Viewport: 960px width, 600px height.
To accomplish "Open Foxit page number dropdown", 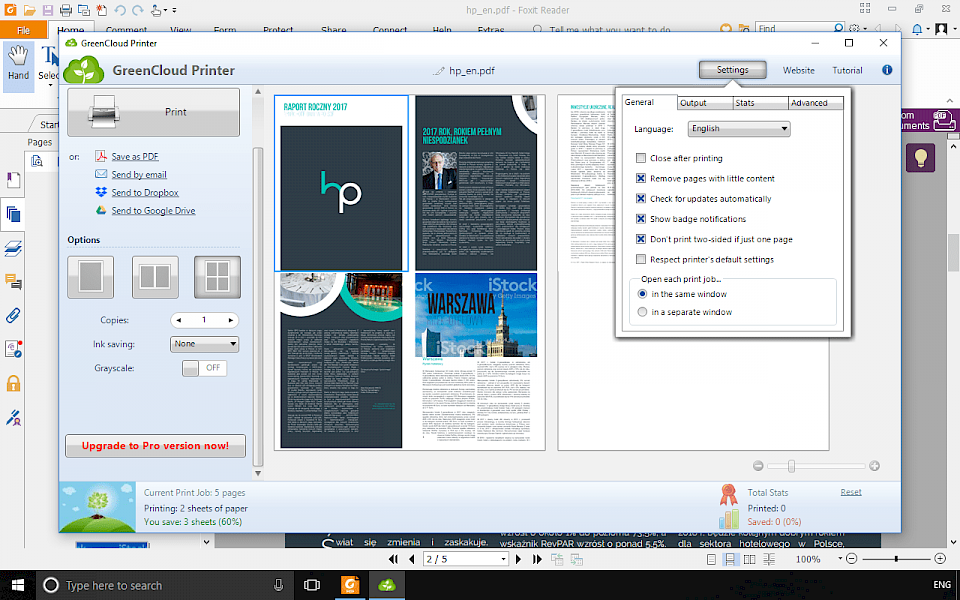I will (x=503, y=559).
